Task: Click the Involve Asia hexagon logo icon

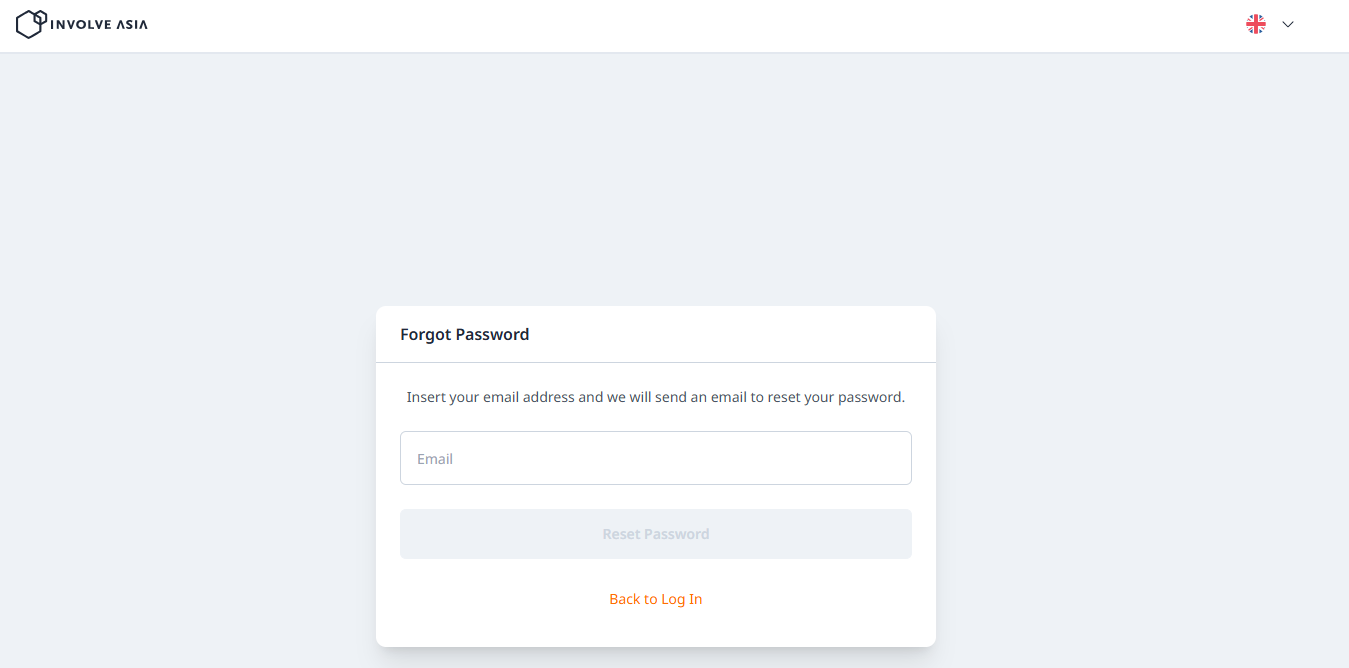Action: click(x=31, y=24)
